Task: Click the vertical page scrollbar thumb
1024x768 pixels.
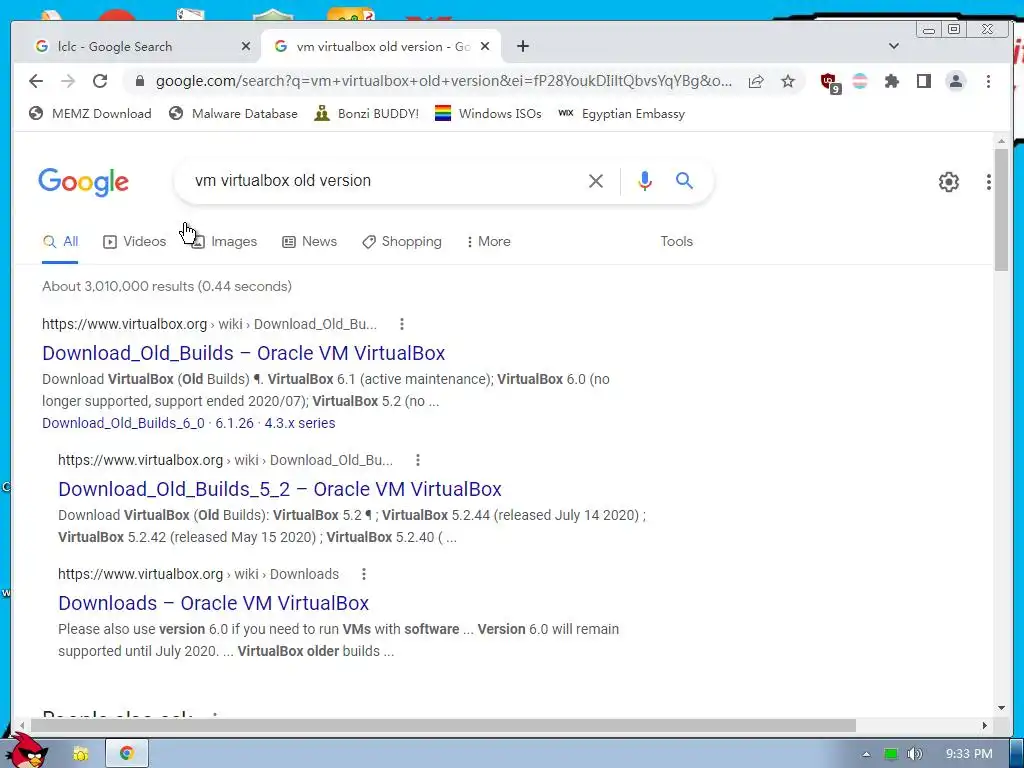Action: pyautogui.click(x=1001, y=209)
